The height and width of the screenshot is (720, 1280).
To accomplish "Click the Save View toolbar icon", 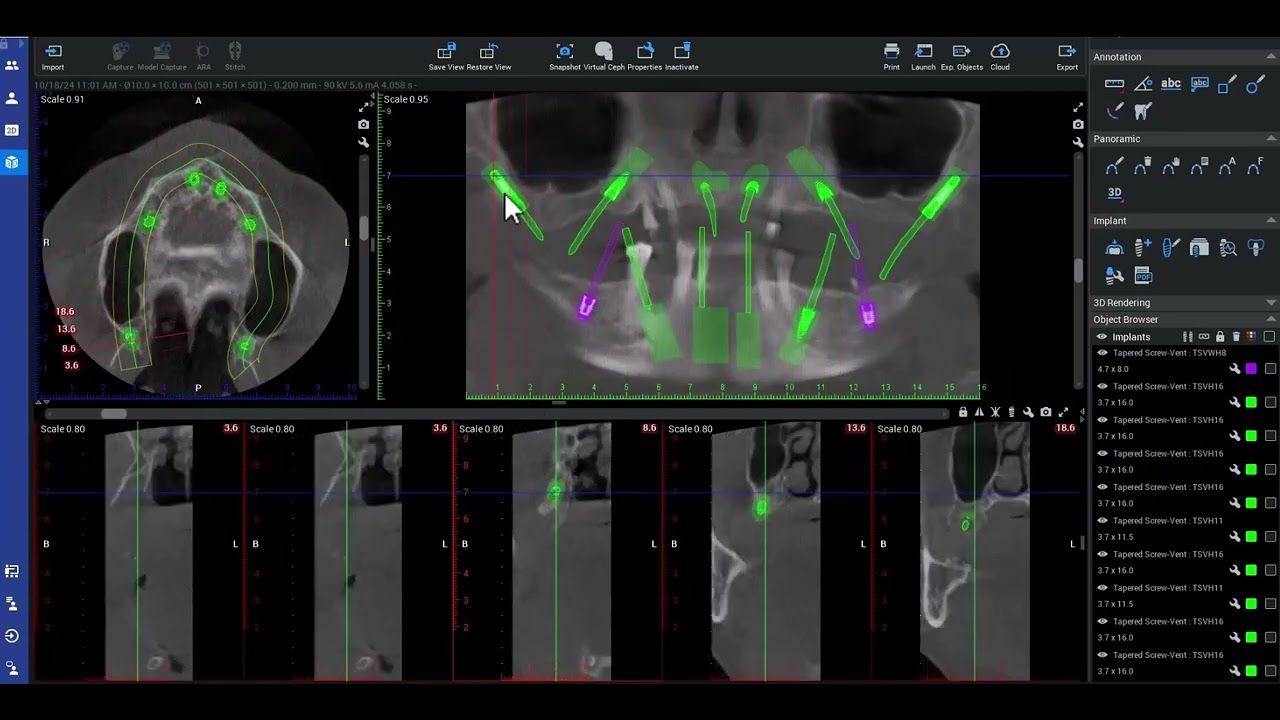I will pos(446,51).
